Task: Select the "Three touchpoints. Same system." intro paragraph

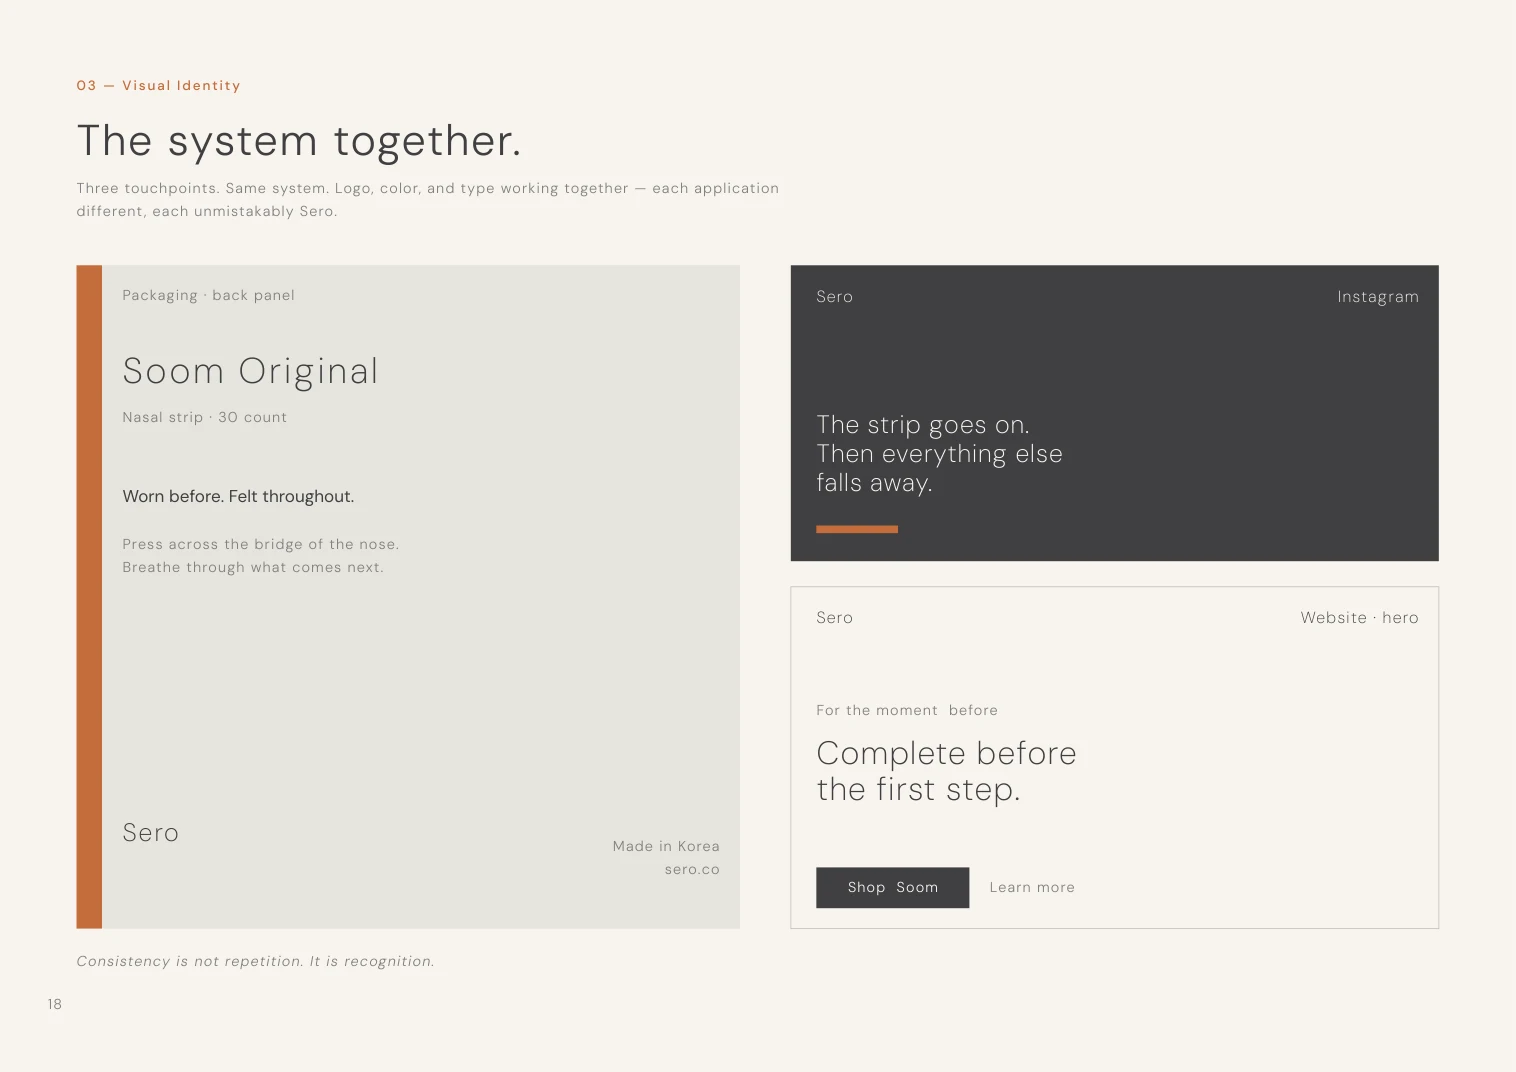Action: tap(427, 199)
